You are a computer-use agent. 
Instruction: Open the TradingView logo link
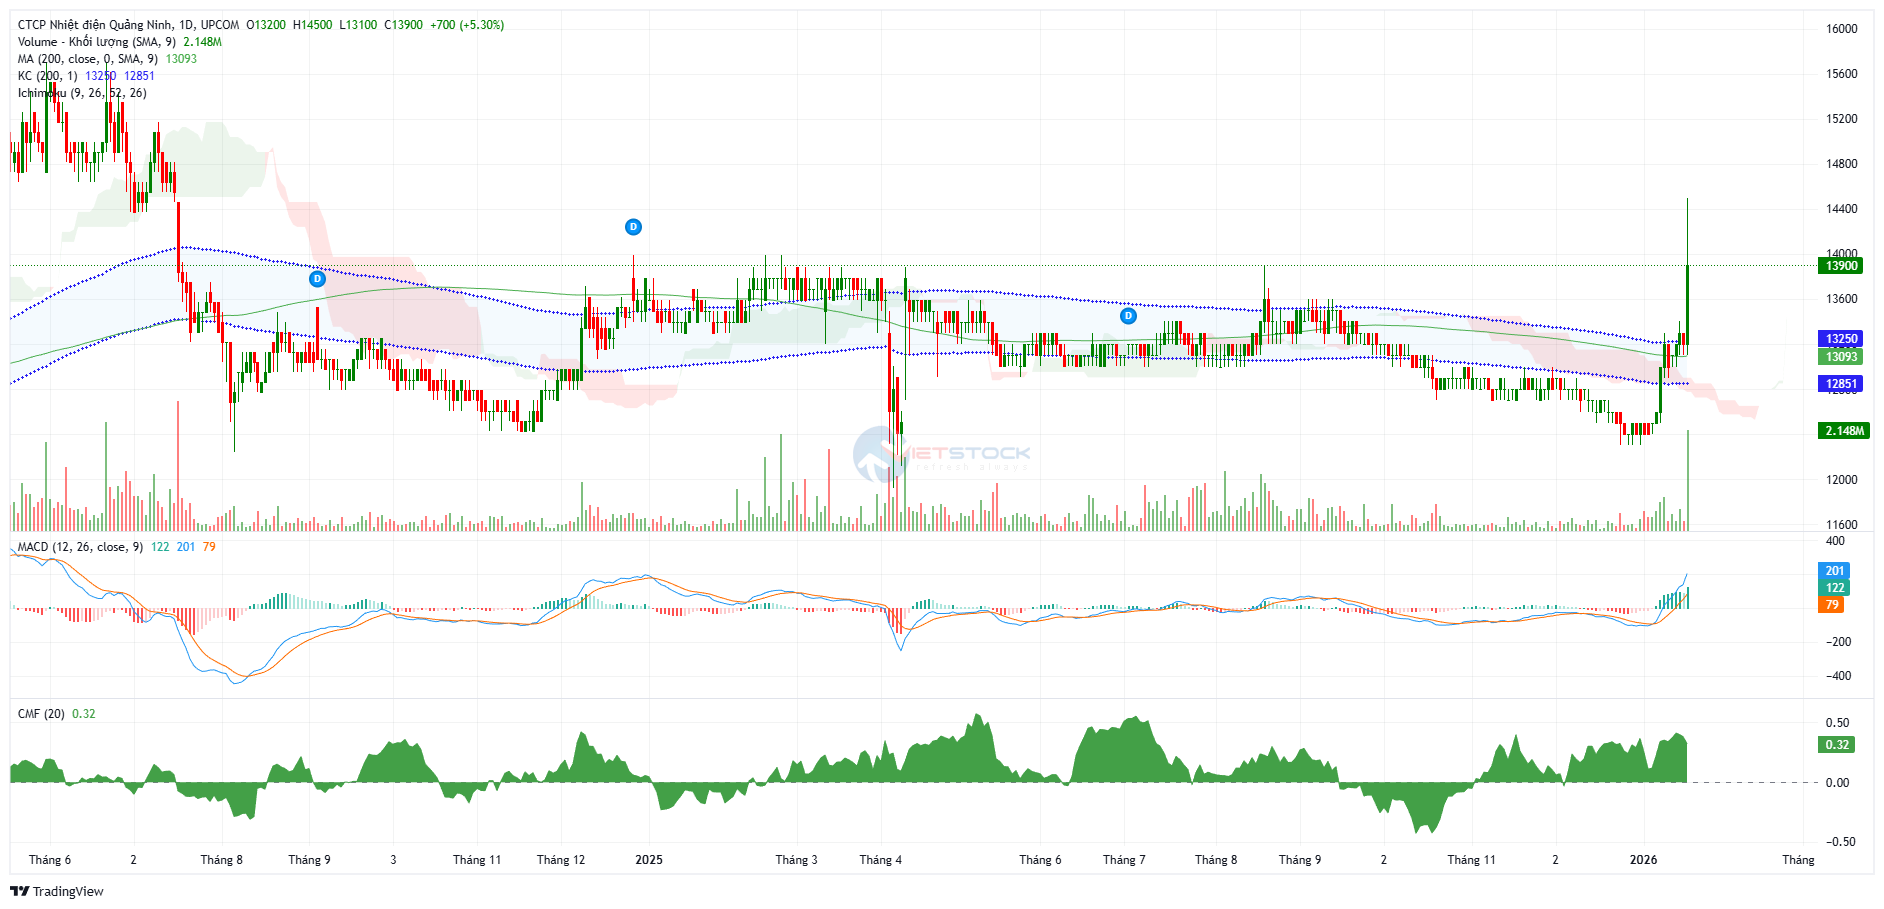tap(57, 891)
